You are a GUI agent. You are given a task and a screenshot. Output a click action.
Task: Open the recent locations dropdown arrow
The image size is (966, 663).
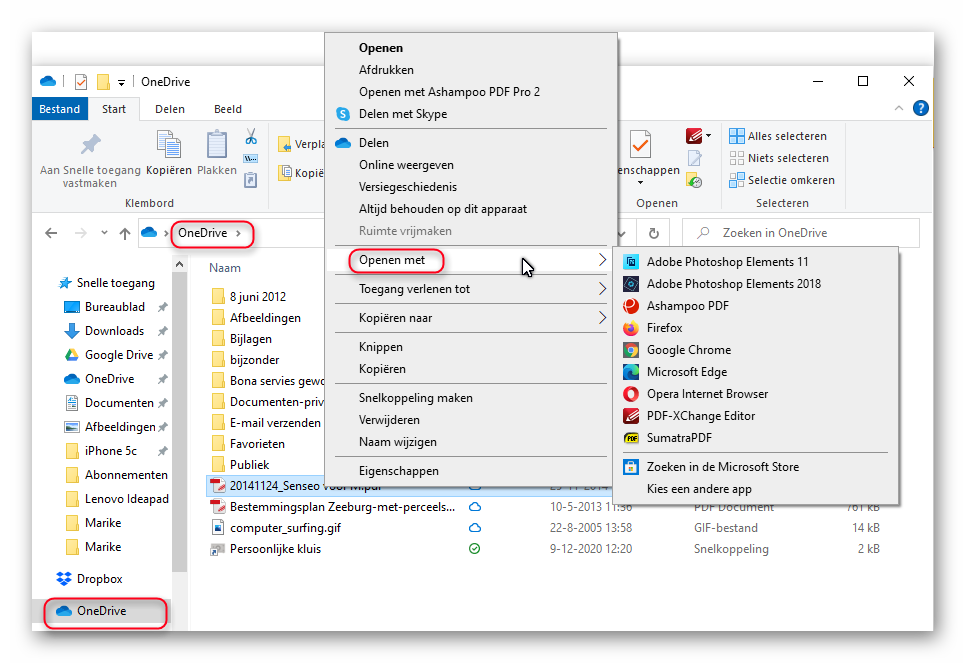point(104,233)
